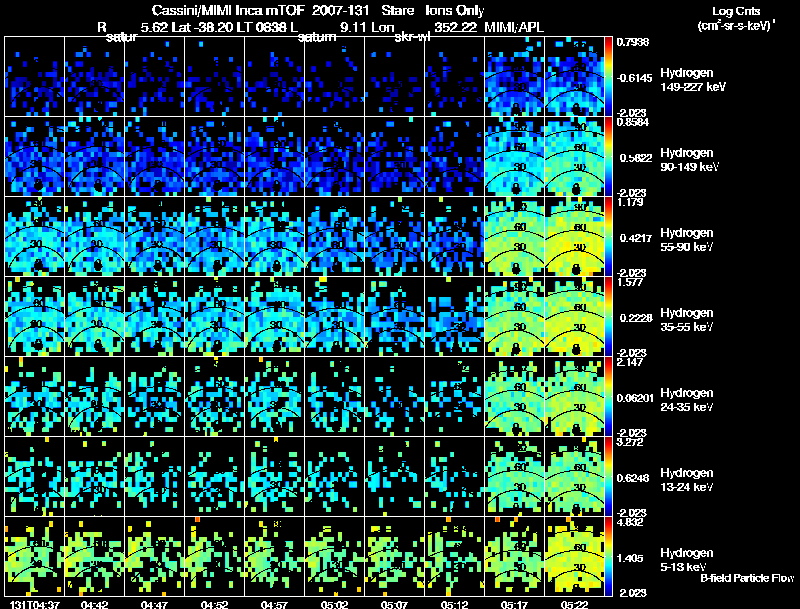Select the 5-13 keV panel at 04:47

coord(154,556)
